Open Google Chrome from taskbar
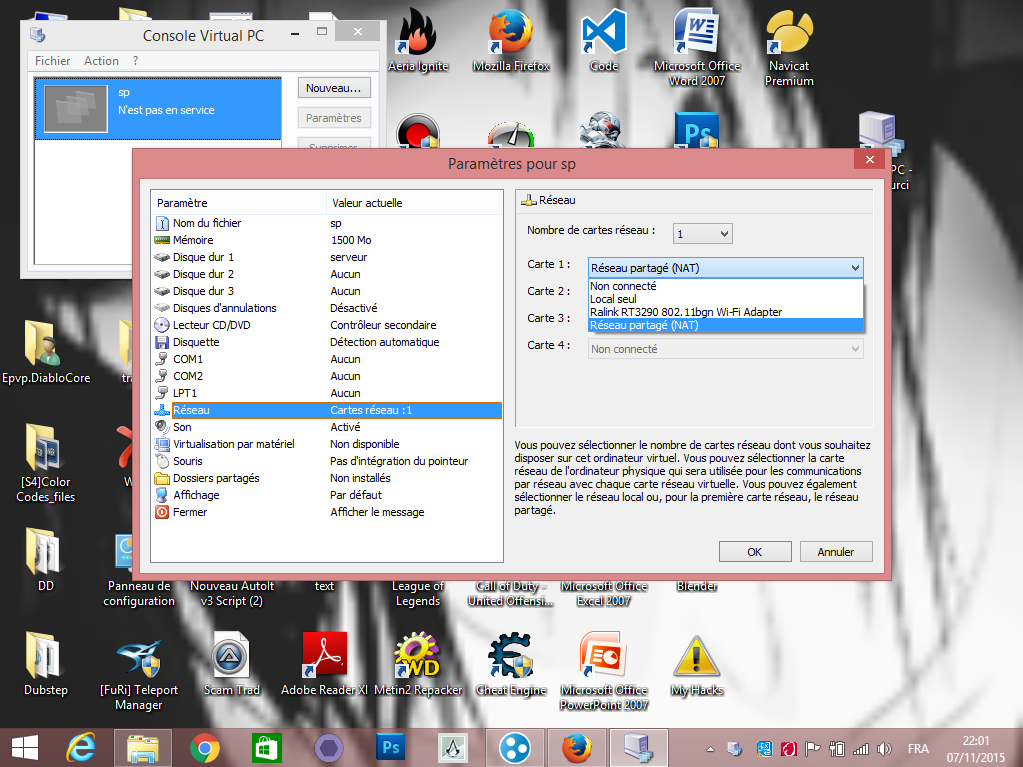 pyautogui.click(x=205, y=748)
